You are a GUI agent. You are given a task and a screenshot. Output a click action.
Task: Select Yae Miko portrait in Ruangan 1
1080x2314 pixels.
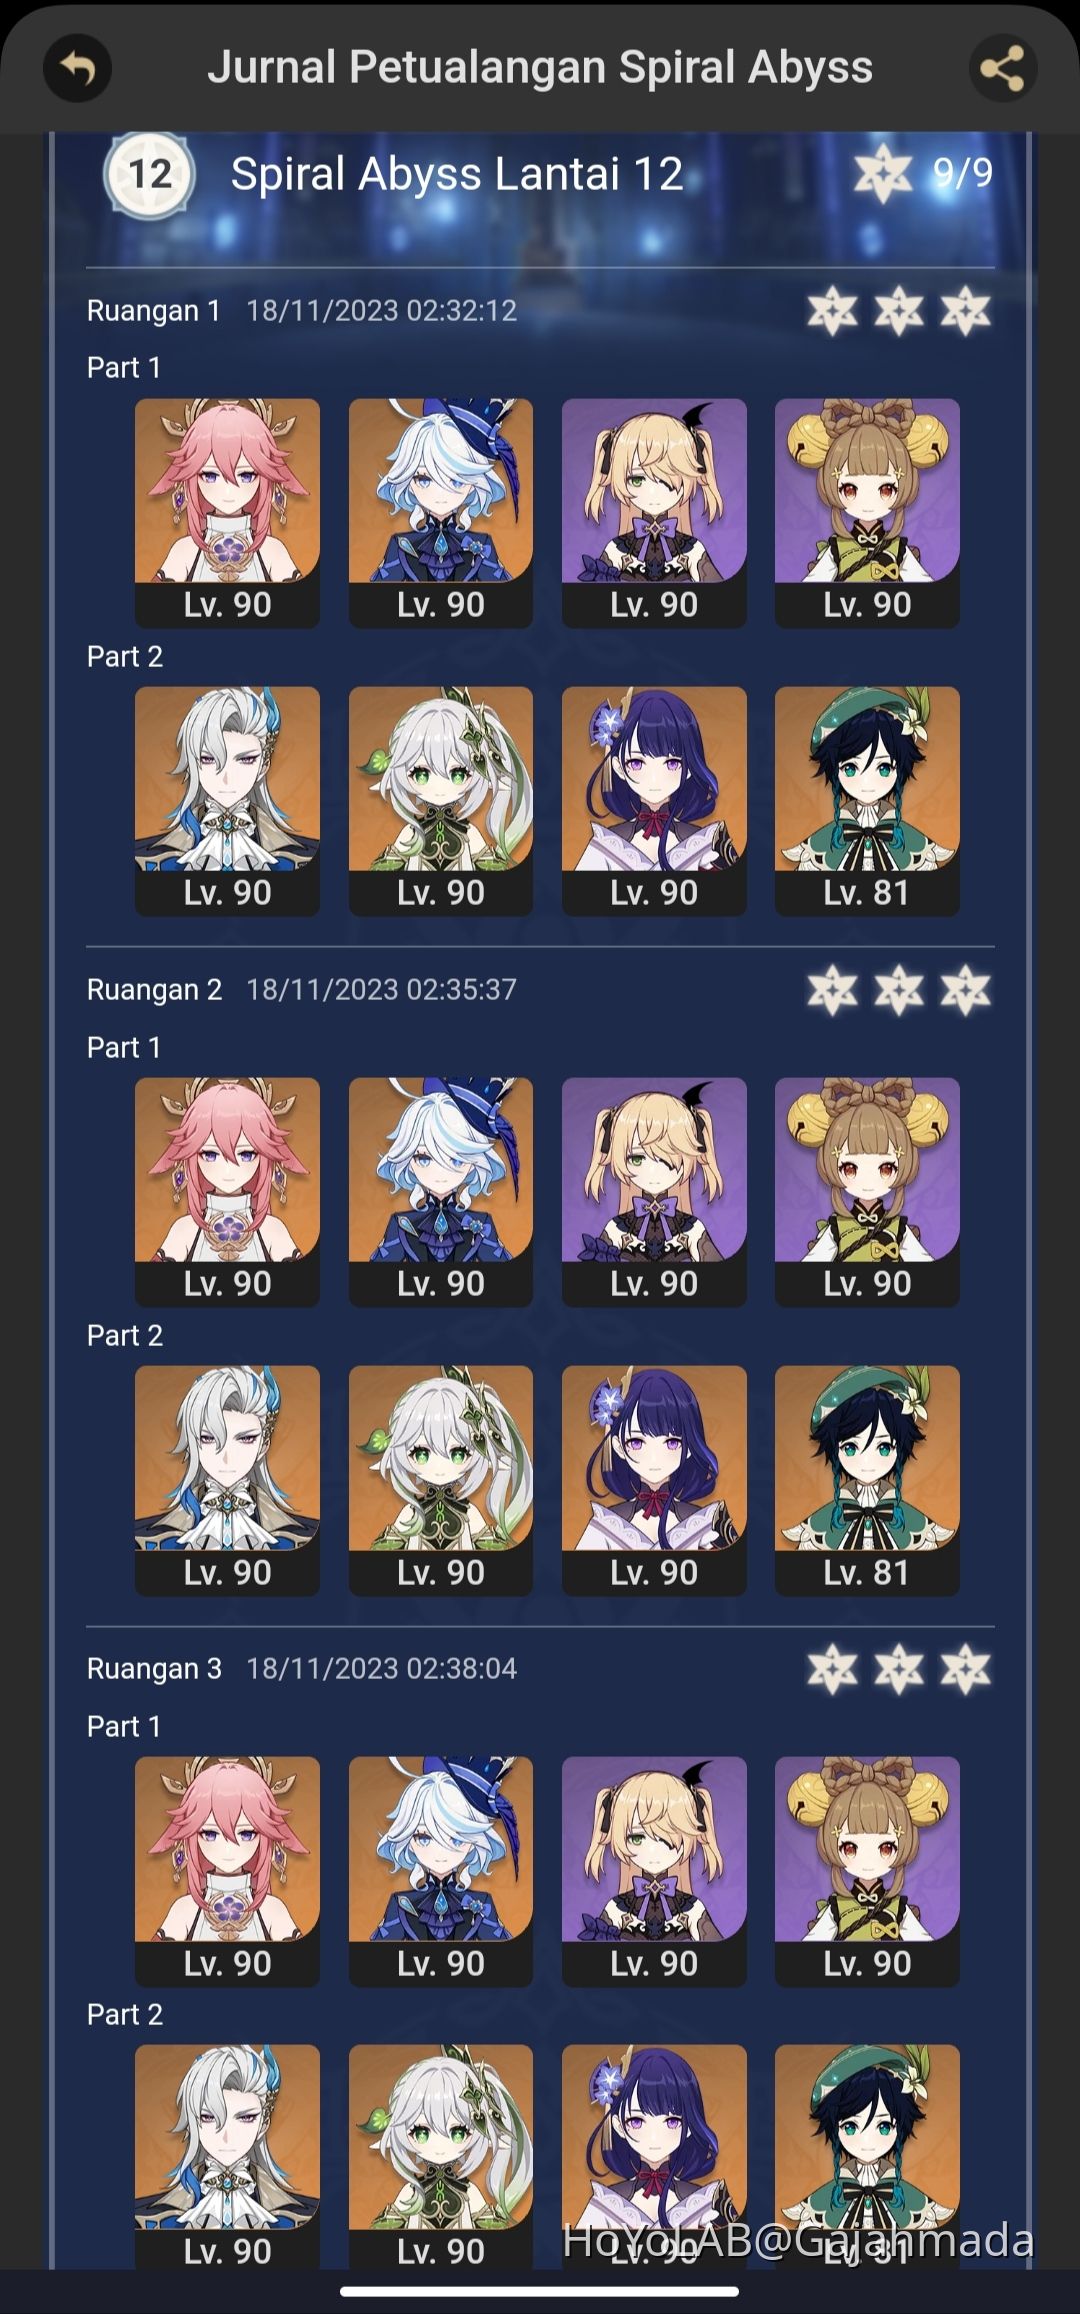(227, 513)
